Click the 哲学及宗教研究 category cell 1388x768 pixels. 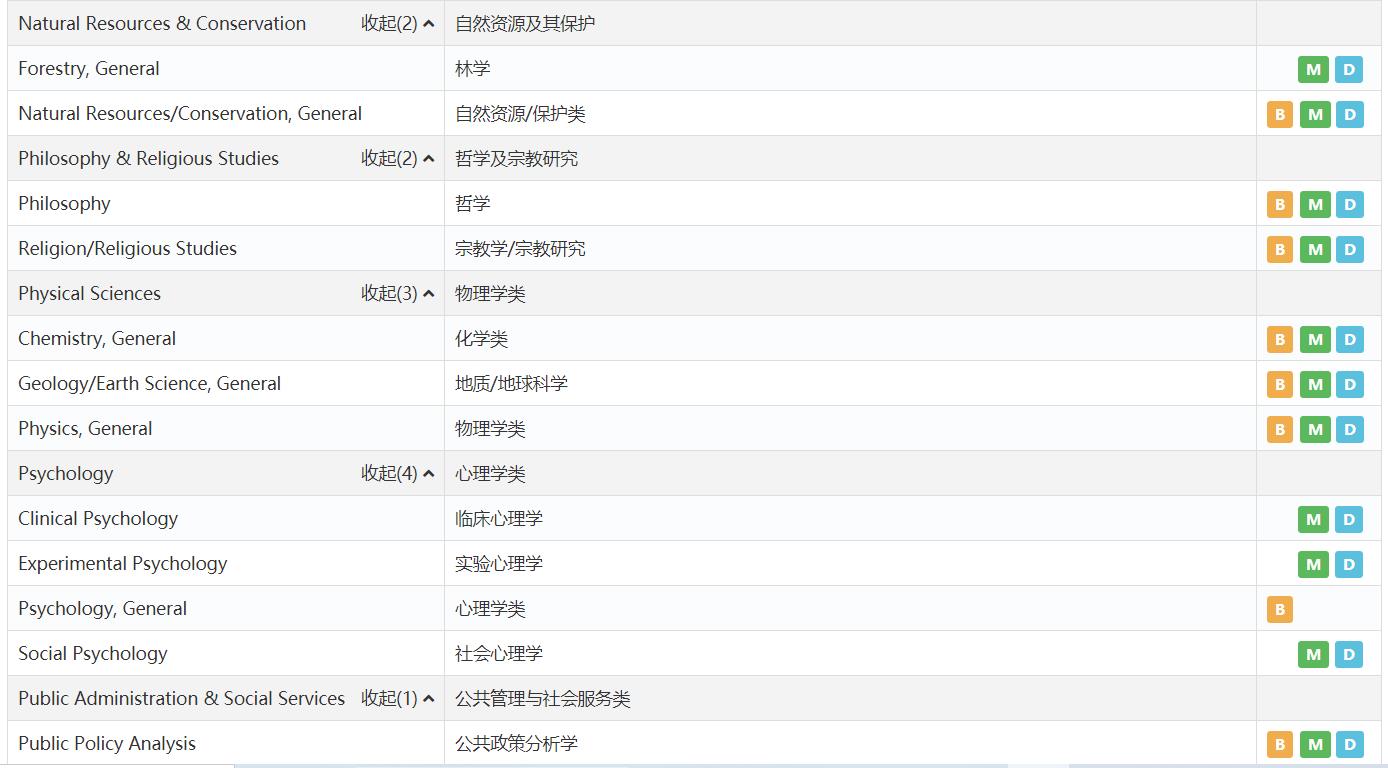point(850,158)
